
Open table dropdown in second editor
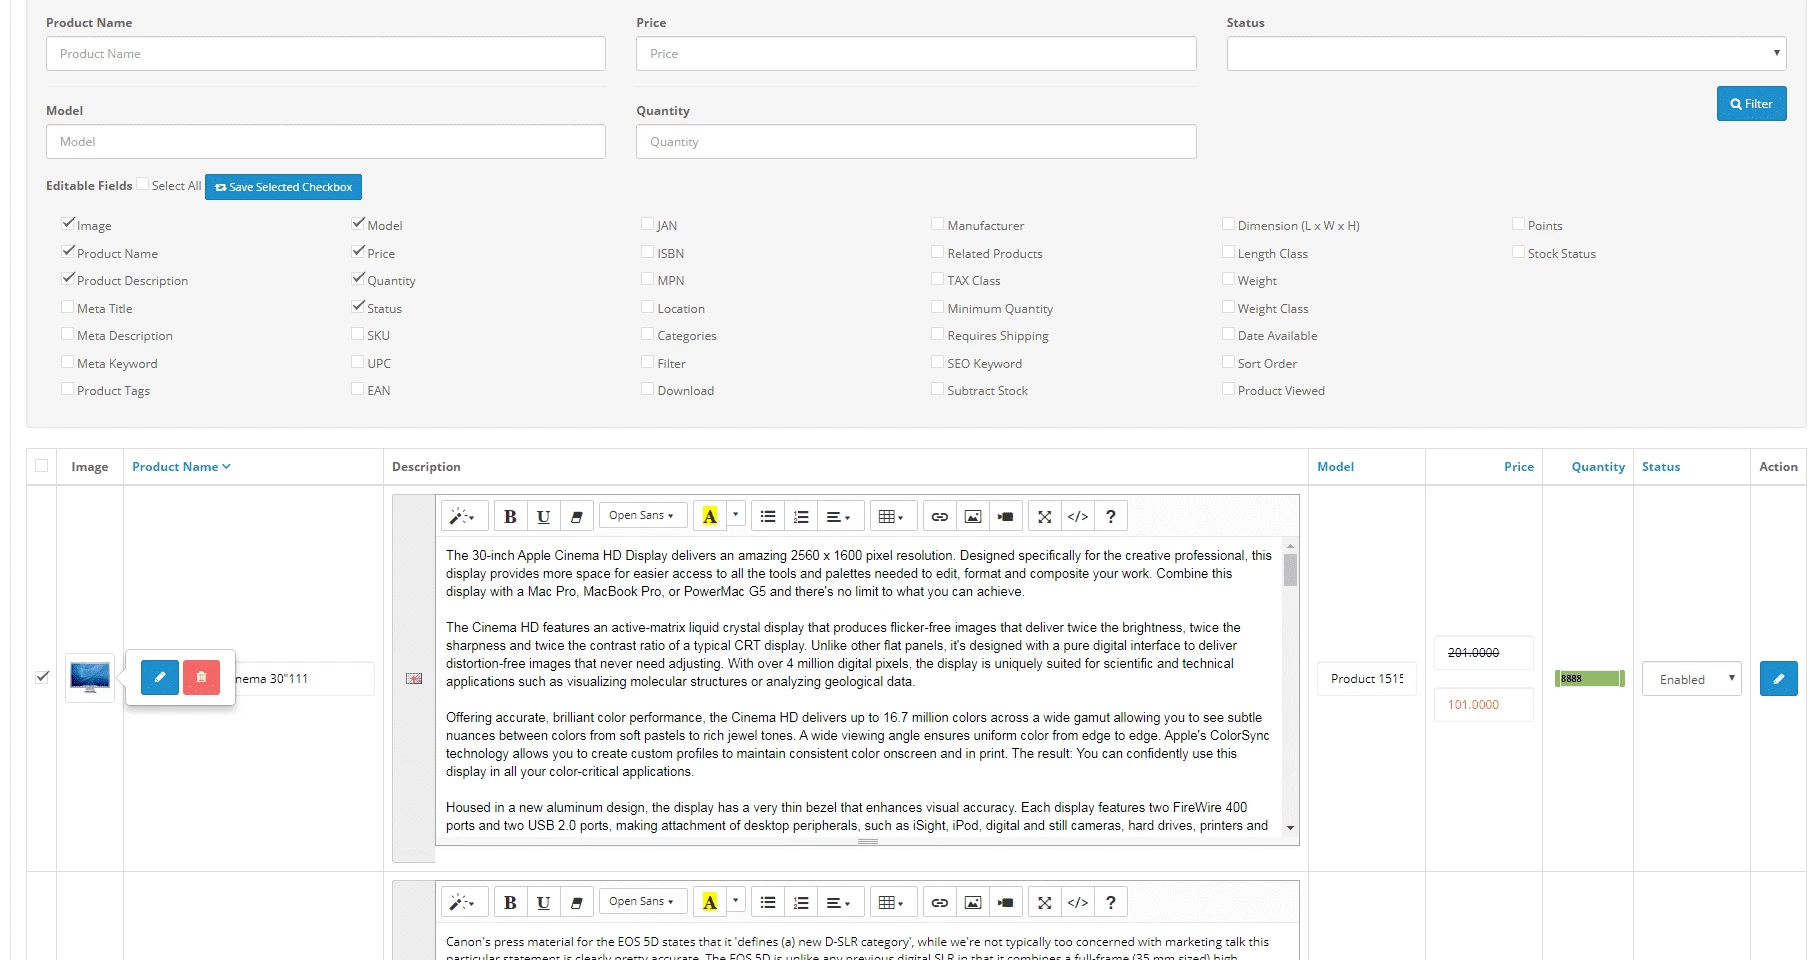pyautogui.click(x=891, y=902)
